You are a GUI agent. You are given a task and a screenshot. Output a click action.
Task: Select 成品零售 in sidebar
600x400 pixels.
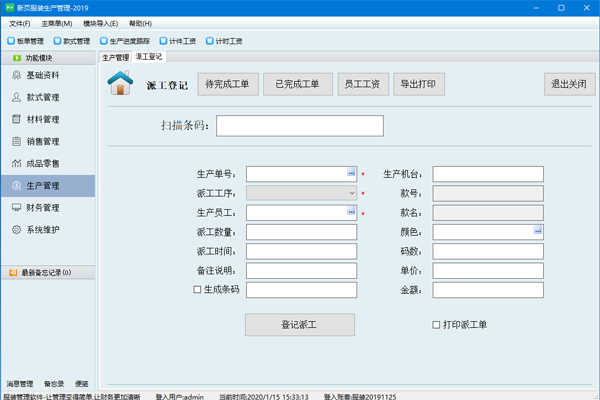click(x=48, y=164)
